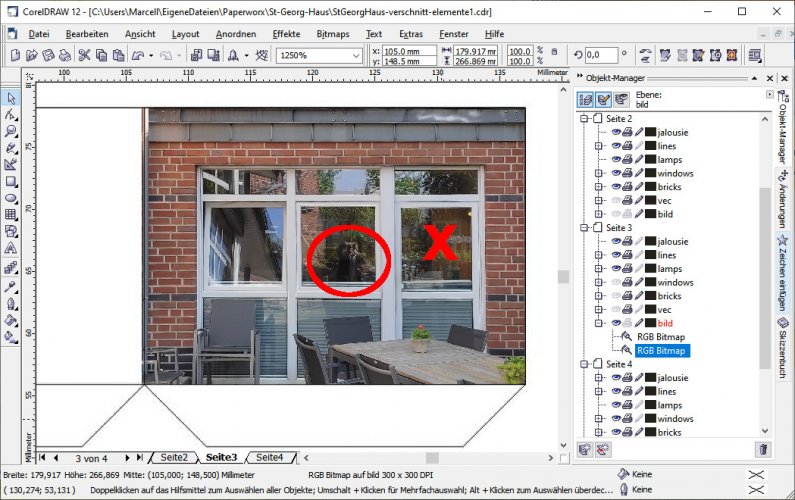The height and width of the screenshot is (500, 795).
Task: Select the Shape edit tool
Action: (11, 115)
